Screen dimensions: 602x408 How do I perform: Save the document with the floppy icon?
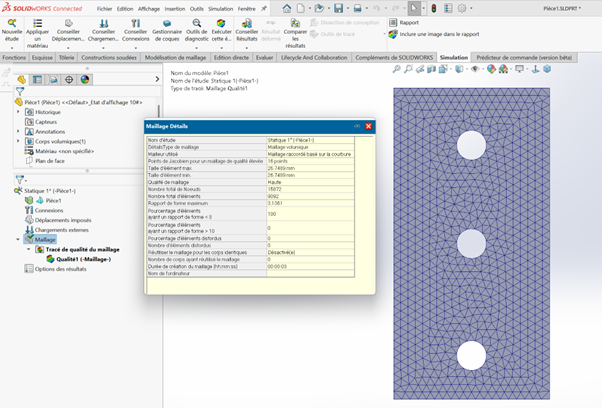338,8
